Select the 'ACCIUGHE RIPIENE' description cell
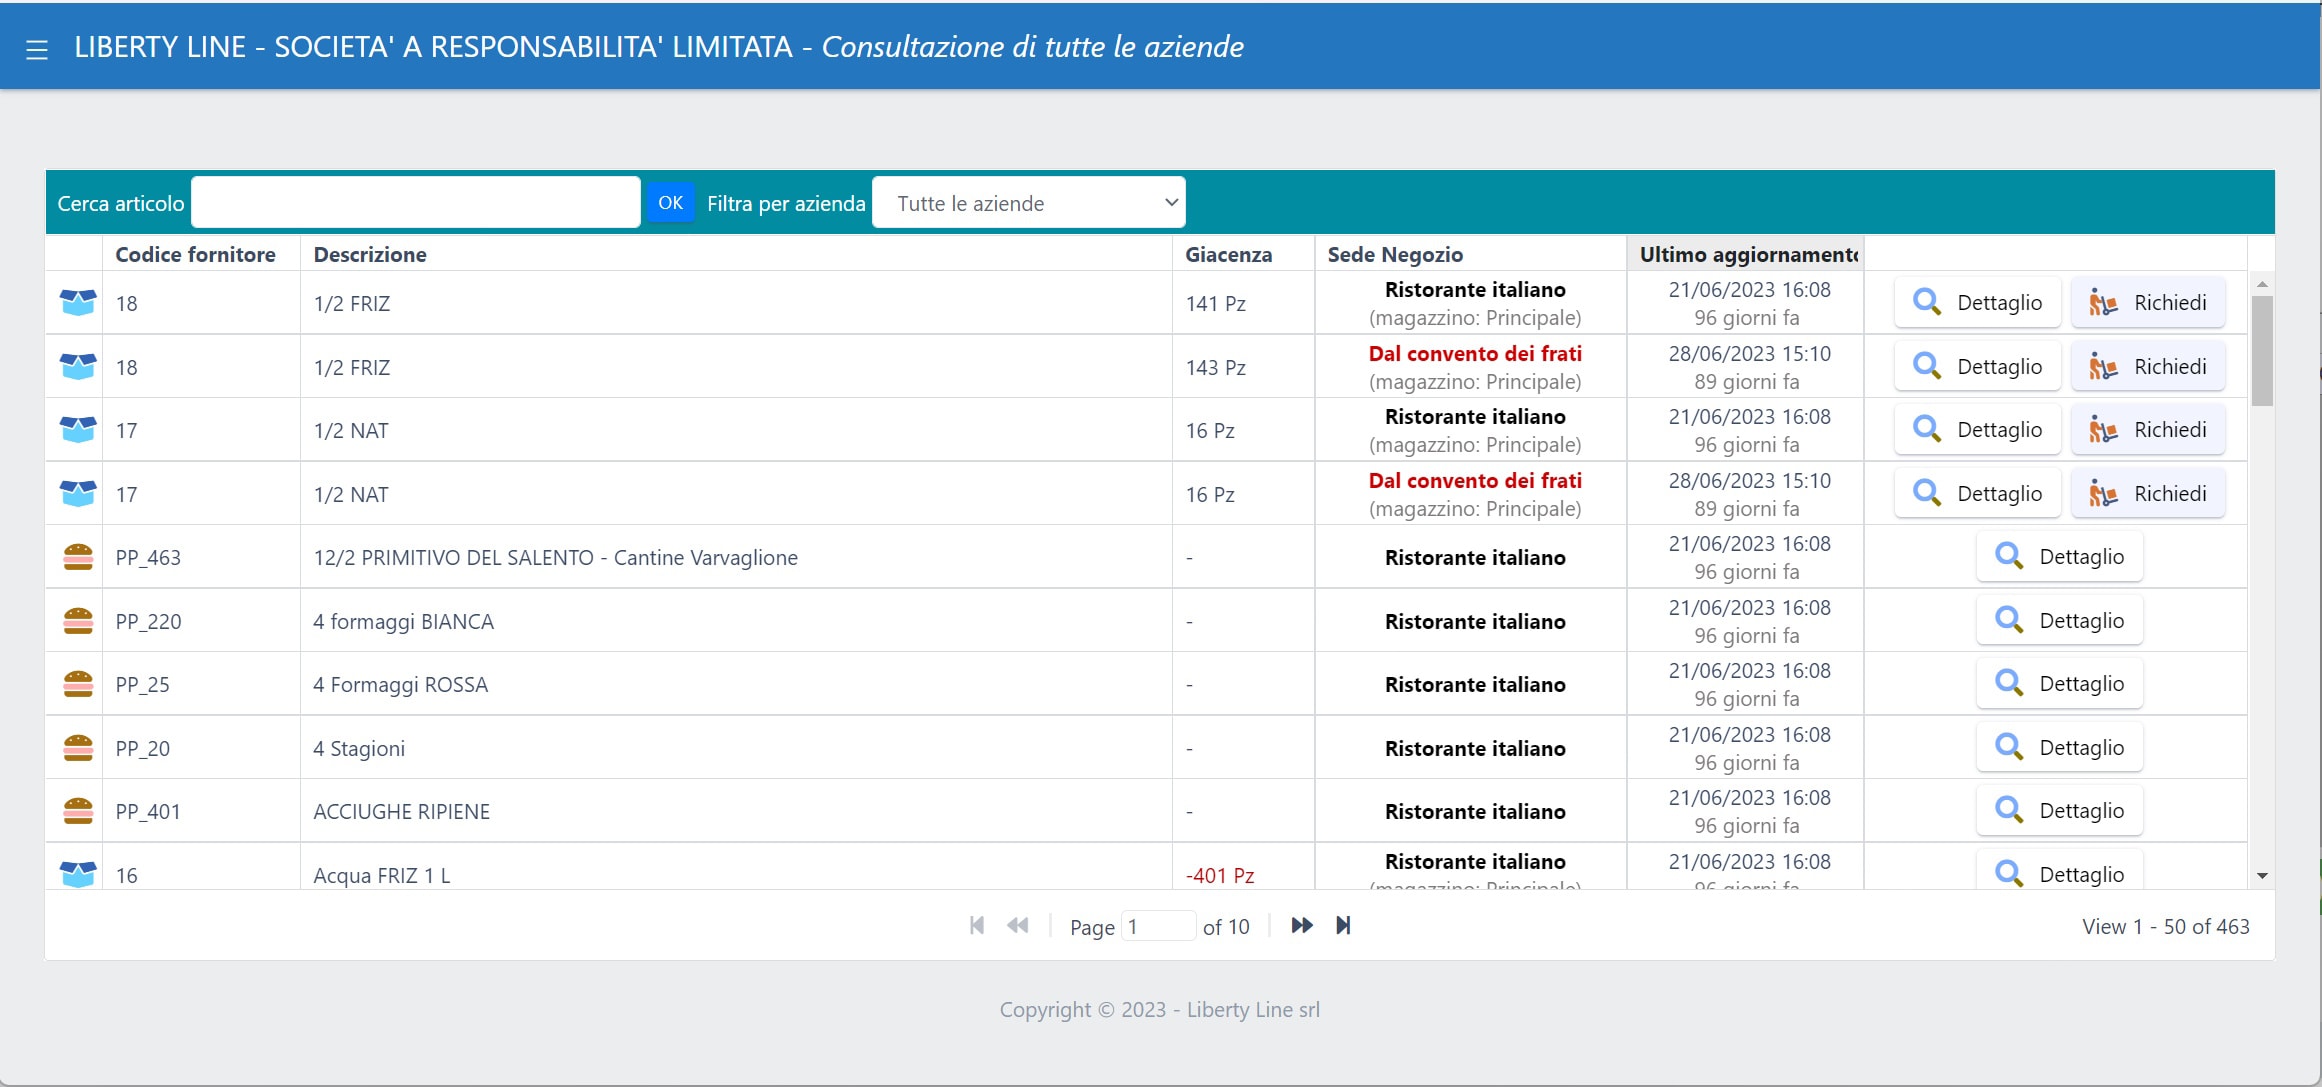 [x=736, y=811]
